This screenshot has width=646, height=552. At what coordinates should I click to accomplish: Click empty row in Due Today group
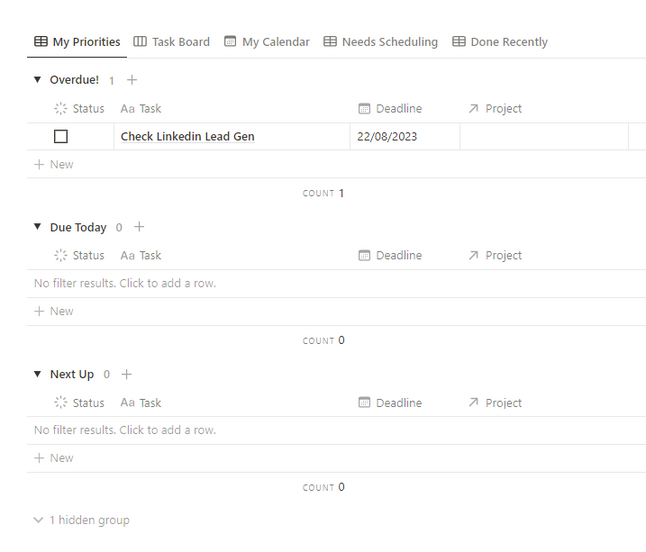tap(125, 283)
